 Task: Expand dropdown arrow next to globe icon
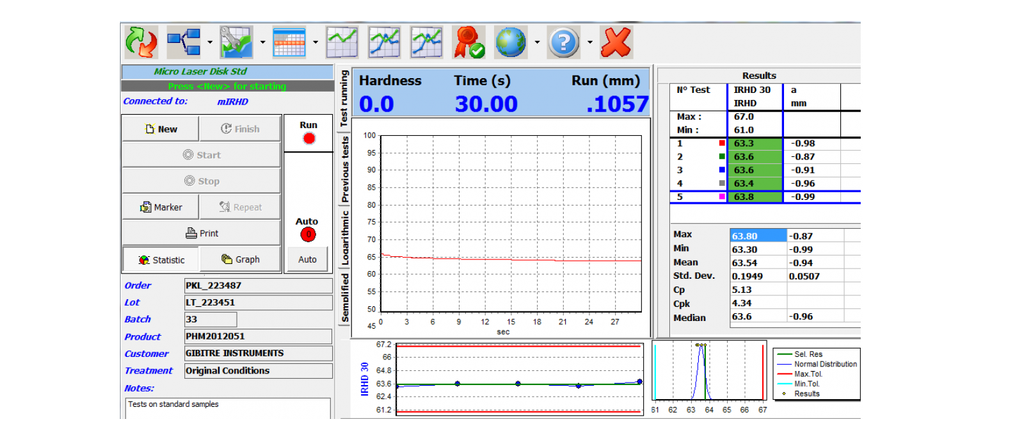coord(538,43)
